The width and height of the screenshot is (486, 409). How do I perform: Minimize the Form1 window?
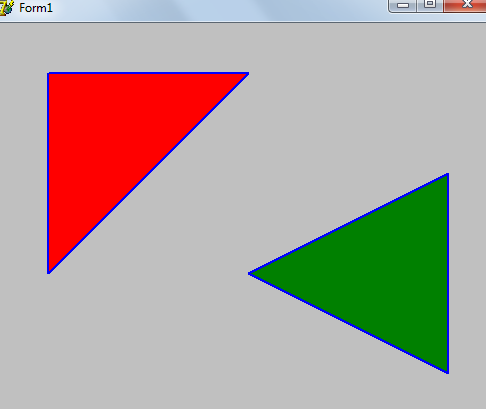pos(403,6)
